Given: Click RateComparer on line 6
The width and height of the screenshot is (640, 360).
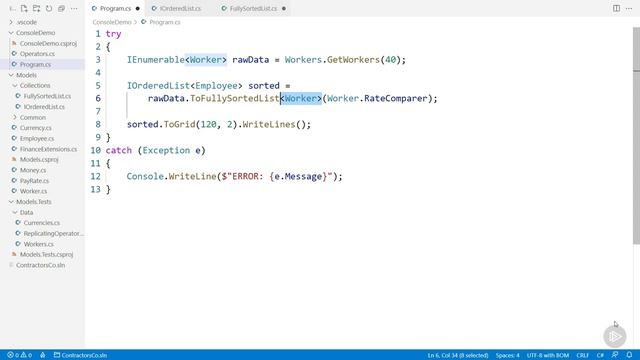Looking at the screenshot, I should pyautogui.click(x=396, y=98).
